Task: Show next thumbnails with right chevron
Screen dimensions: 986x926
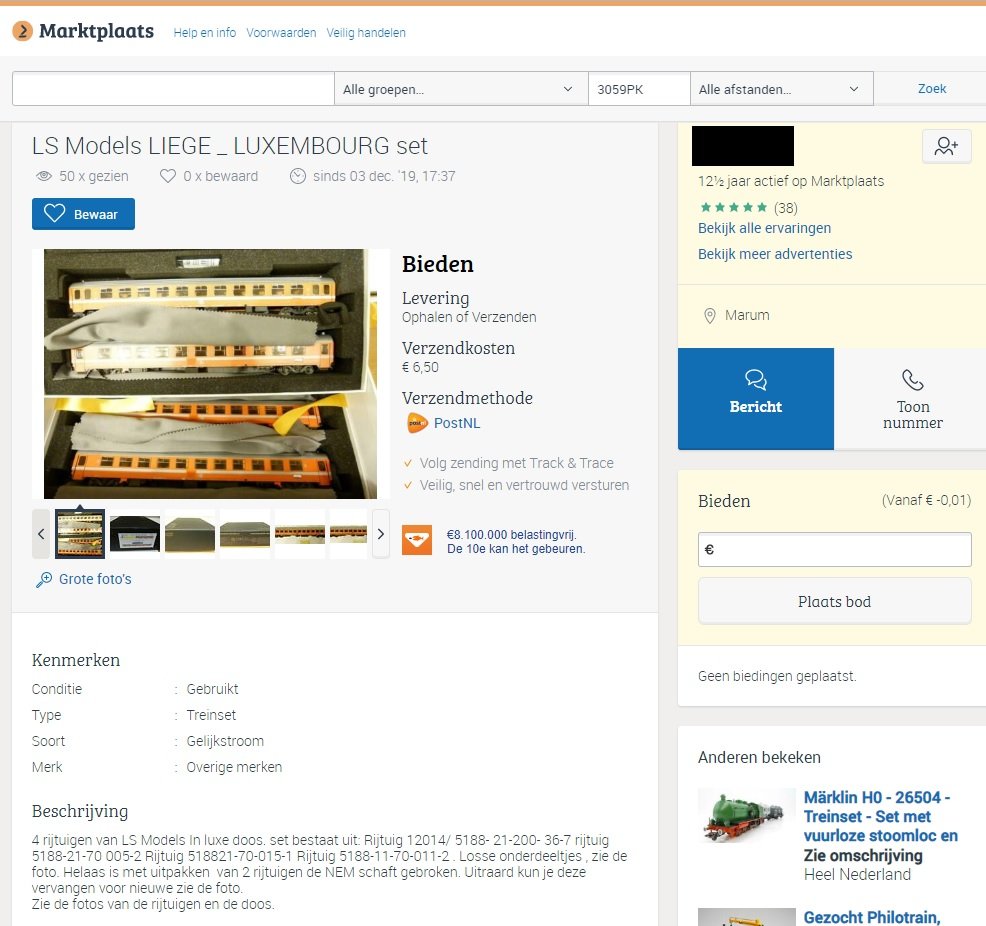Action: coord(380,534)
